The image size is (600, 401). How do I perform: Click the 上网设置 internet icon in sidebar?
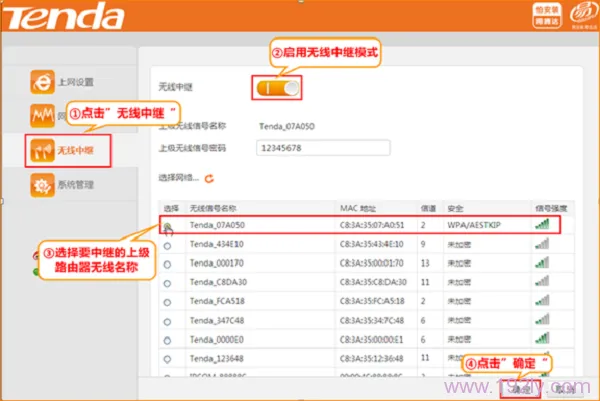click(43, 82)
